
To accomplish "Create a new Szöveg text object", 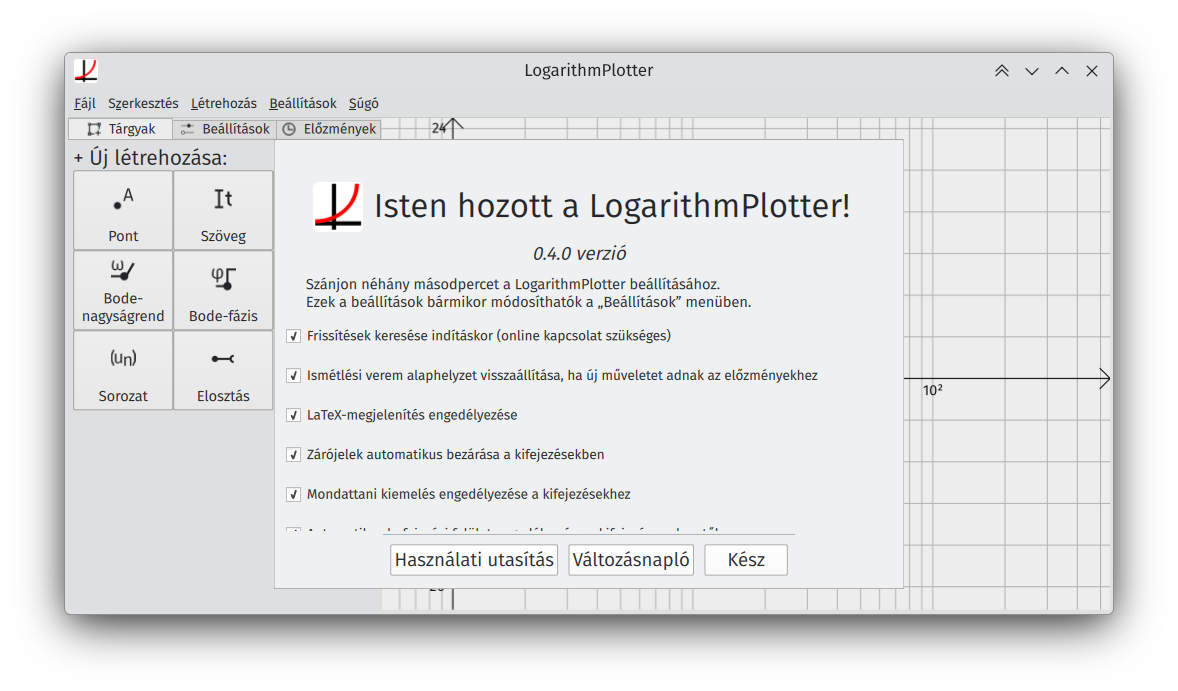I will [223, 210].
